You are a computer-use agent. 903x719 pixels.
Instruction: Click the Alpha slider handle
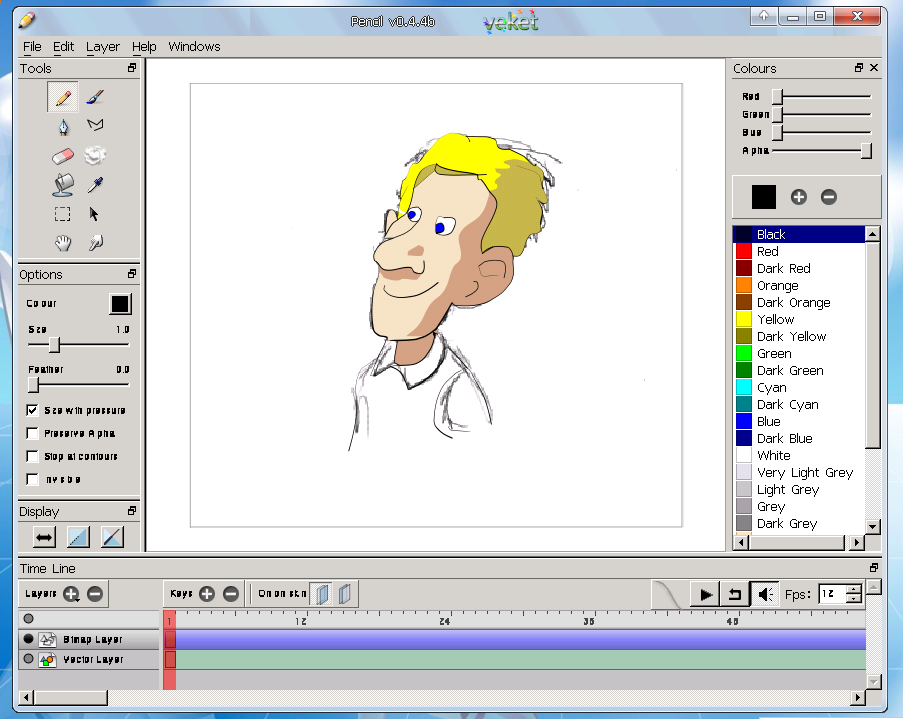tap(866, 151)
